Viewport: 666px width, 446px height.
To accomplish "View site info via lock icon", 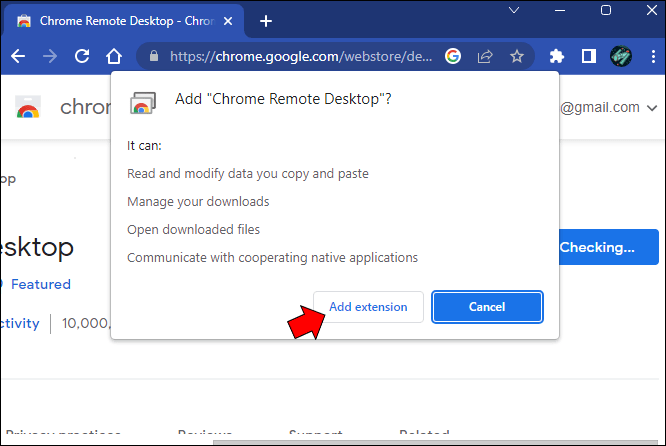I will (x=154, y=56).
